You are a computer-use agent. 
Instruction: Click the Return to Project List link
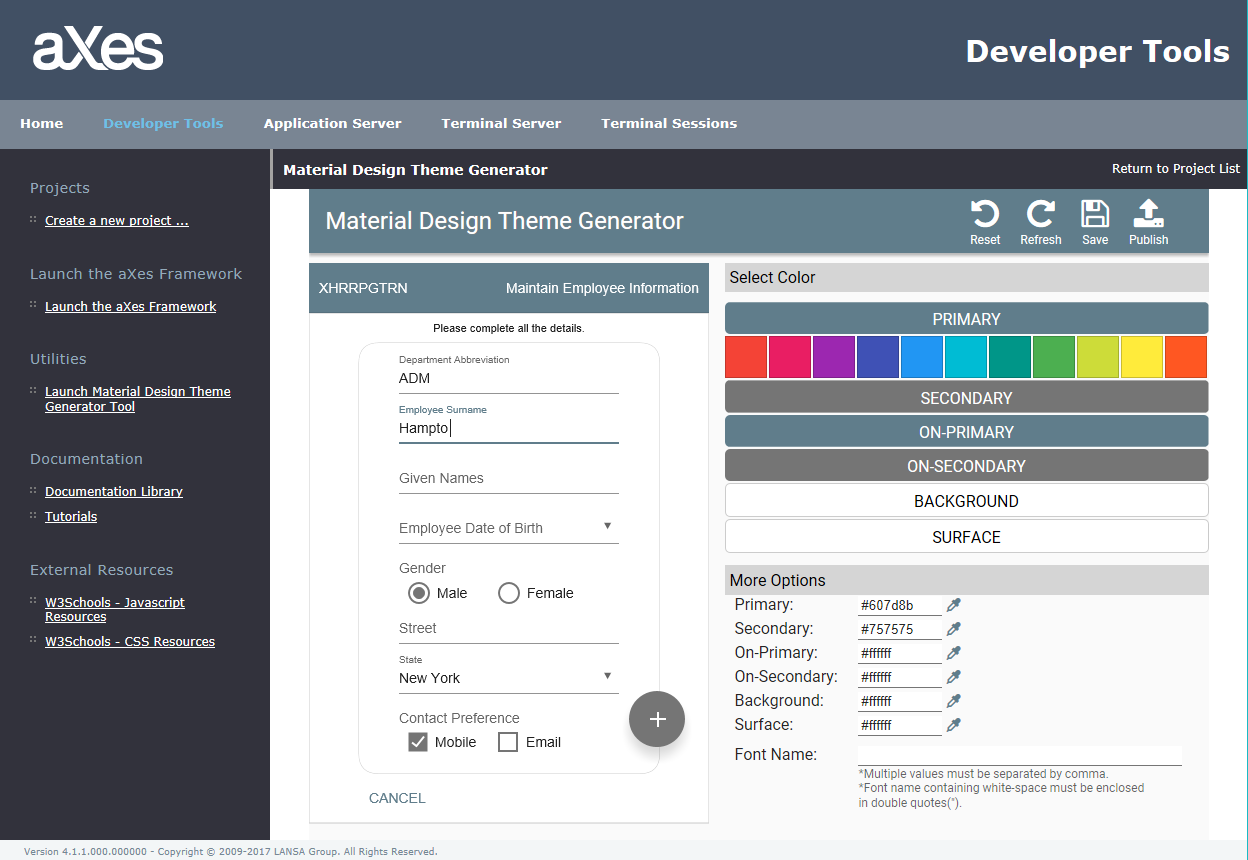pyautogui.click(x=1175, y=169)
